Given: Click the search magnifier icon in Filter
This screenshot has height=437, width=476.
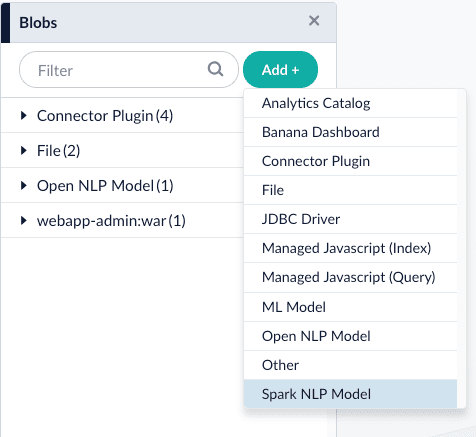Looking at the screenshot, I should tap(215, 69).
